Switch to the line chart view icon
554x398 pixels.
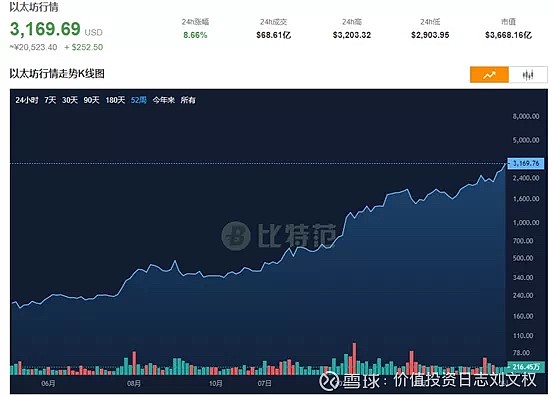(489, 75)
